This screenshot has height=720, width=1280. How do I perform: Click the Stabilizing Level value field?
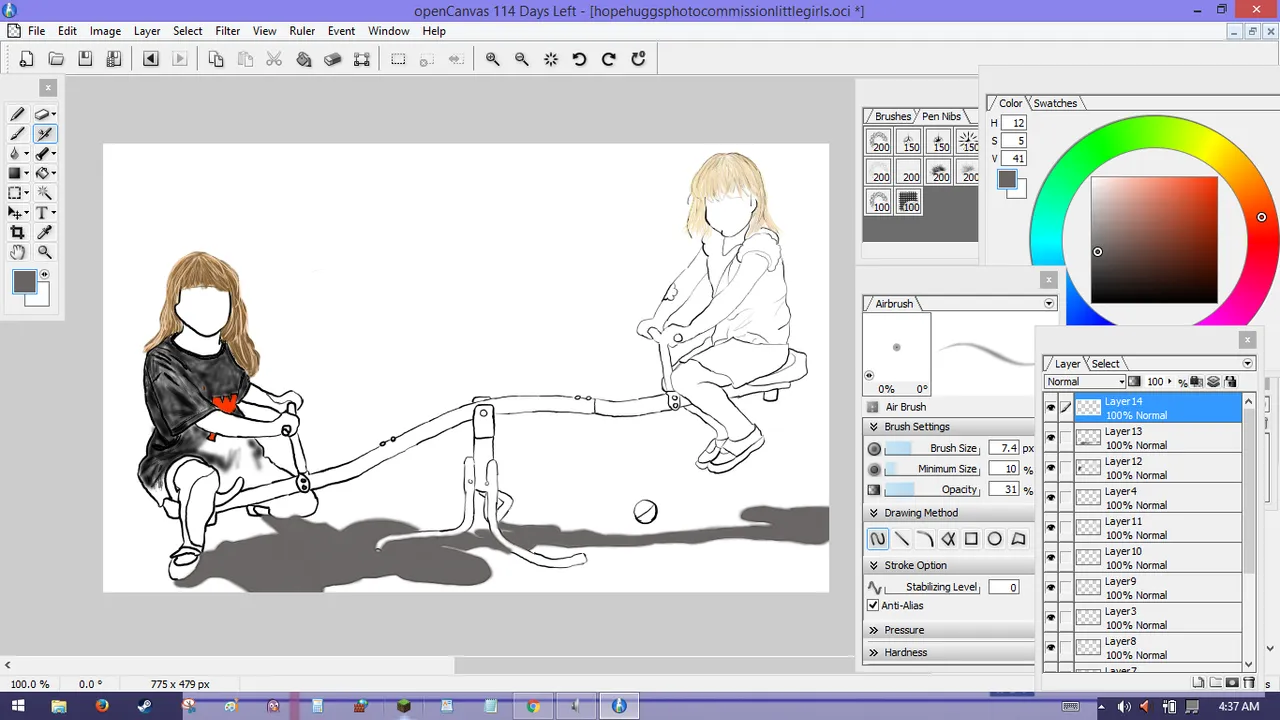click(x=1004, y=587)
